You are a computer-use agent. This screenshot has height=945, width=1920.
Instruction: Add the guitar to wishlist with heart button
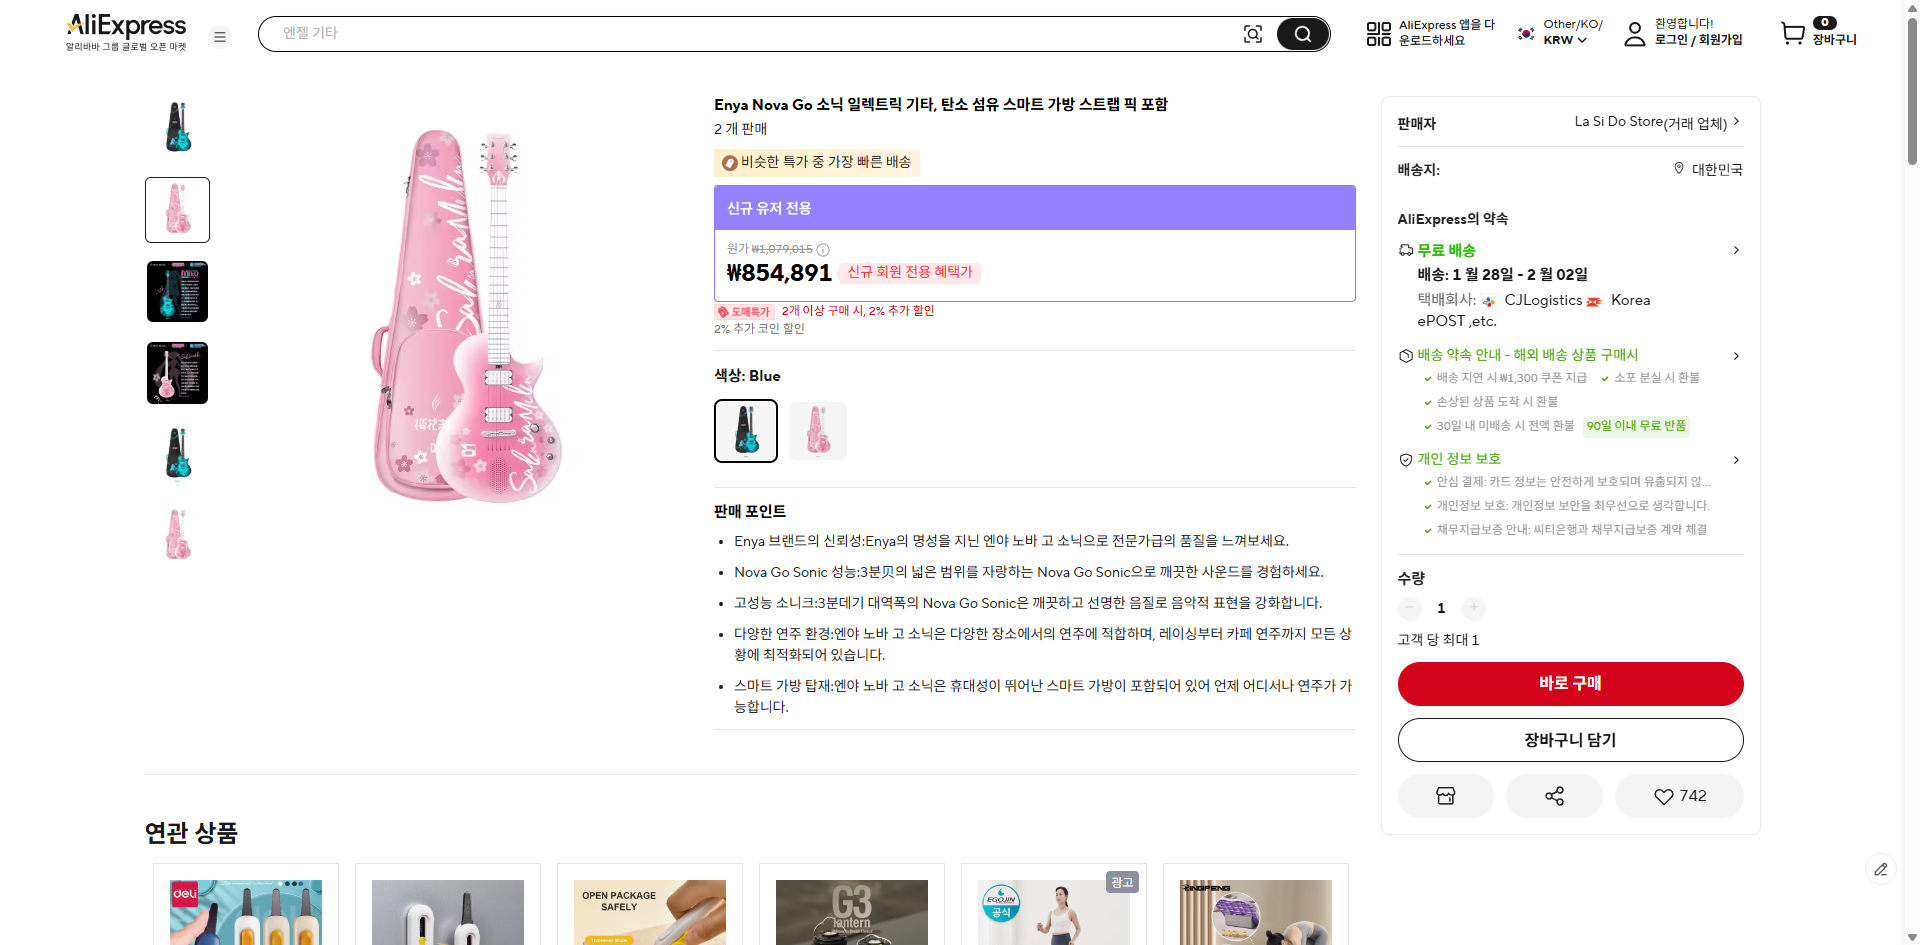[1679, 795]
